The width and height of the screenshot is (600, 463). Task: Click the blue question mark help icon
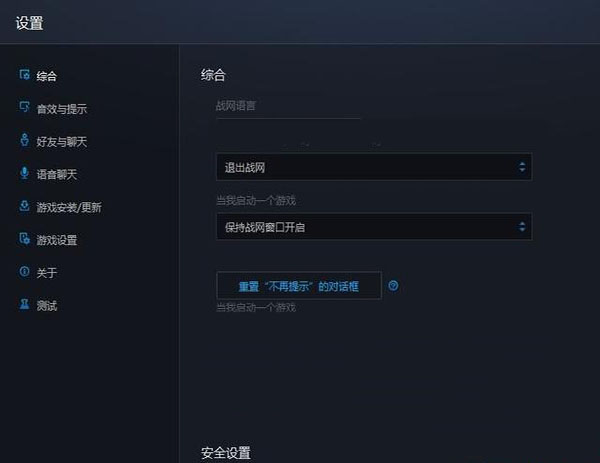[x=393, y=285]
